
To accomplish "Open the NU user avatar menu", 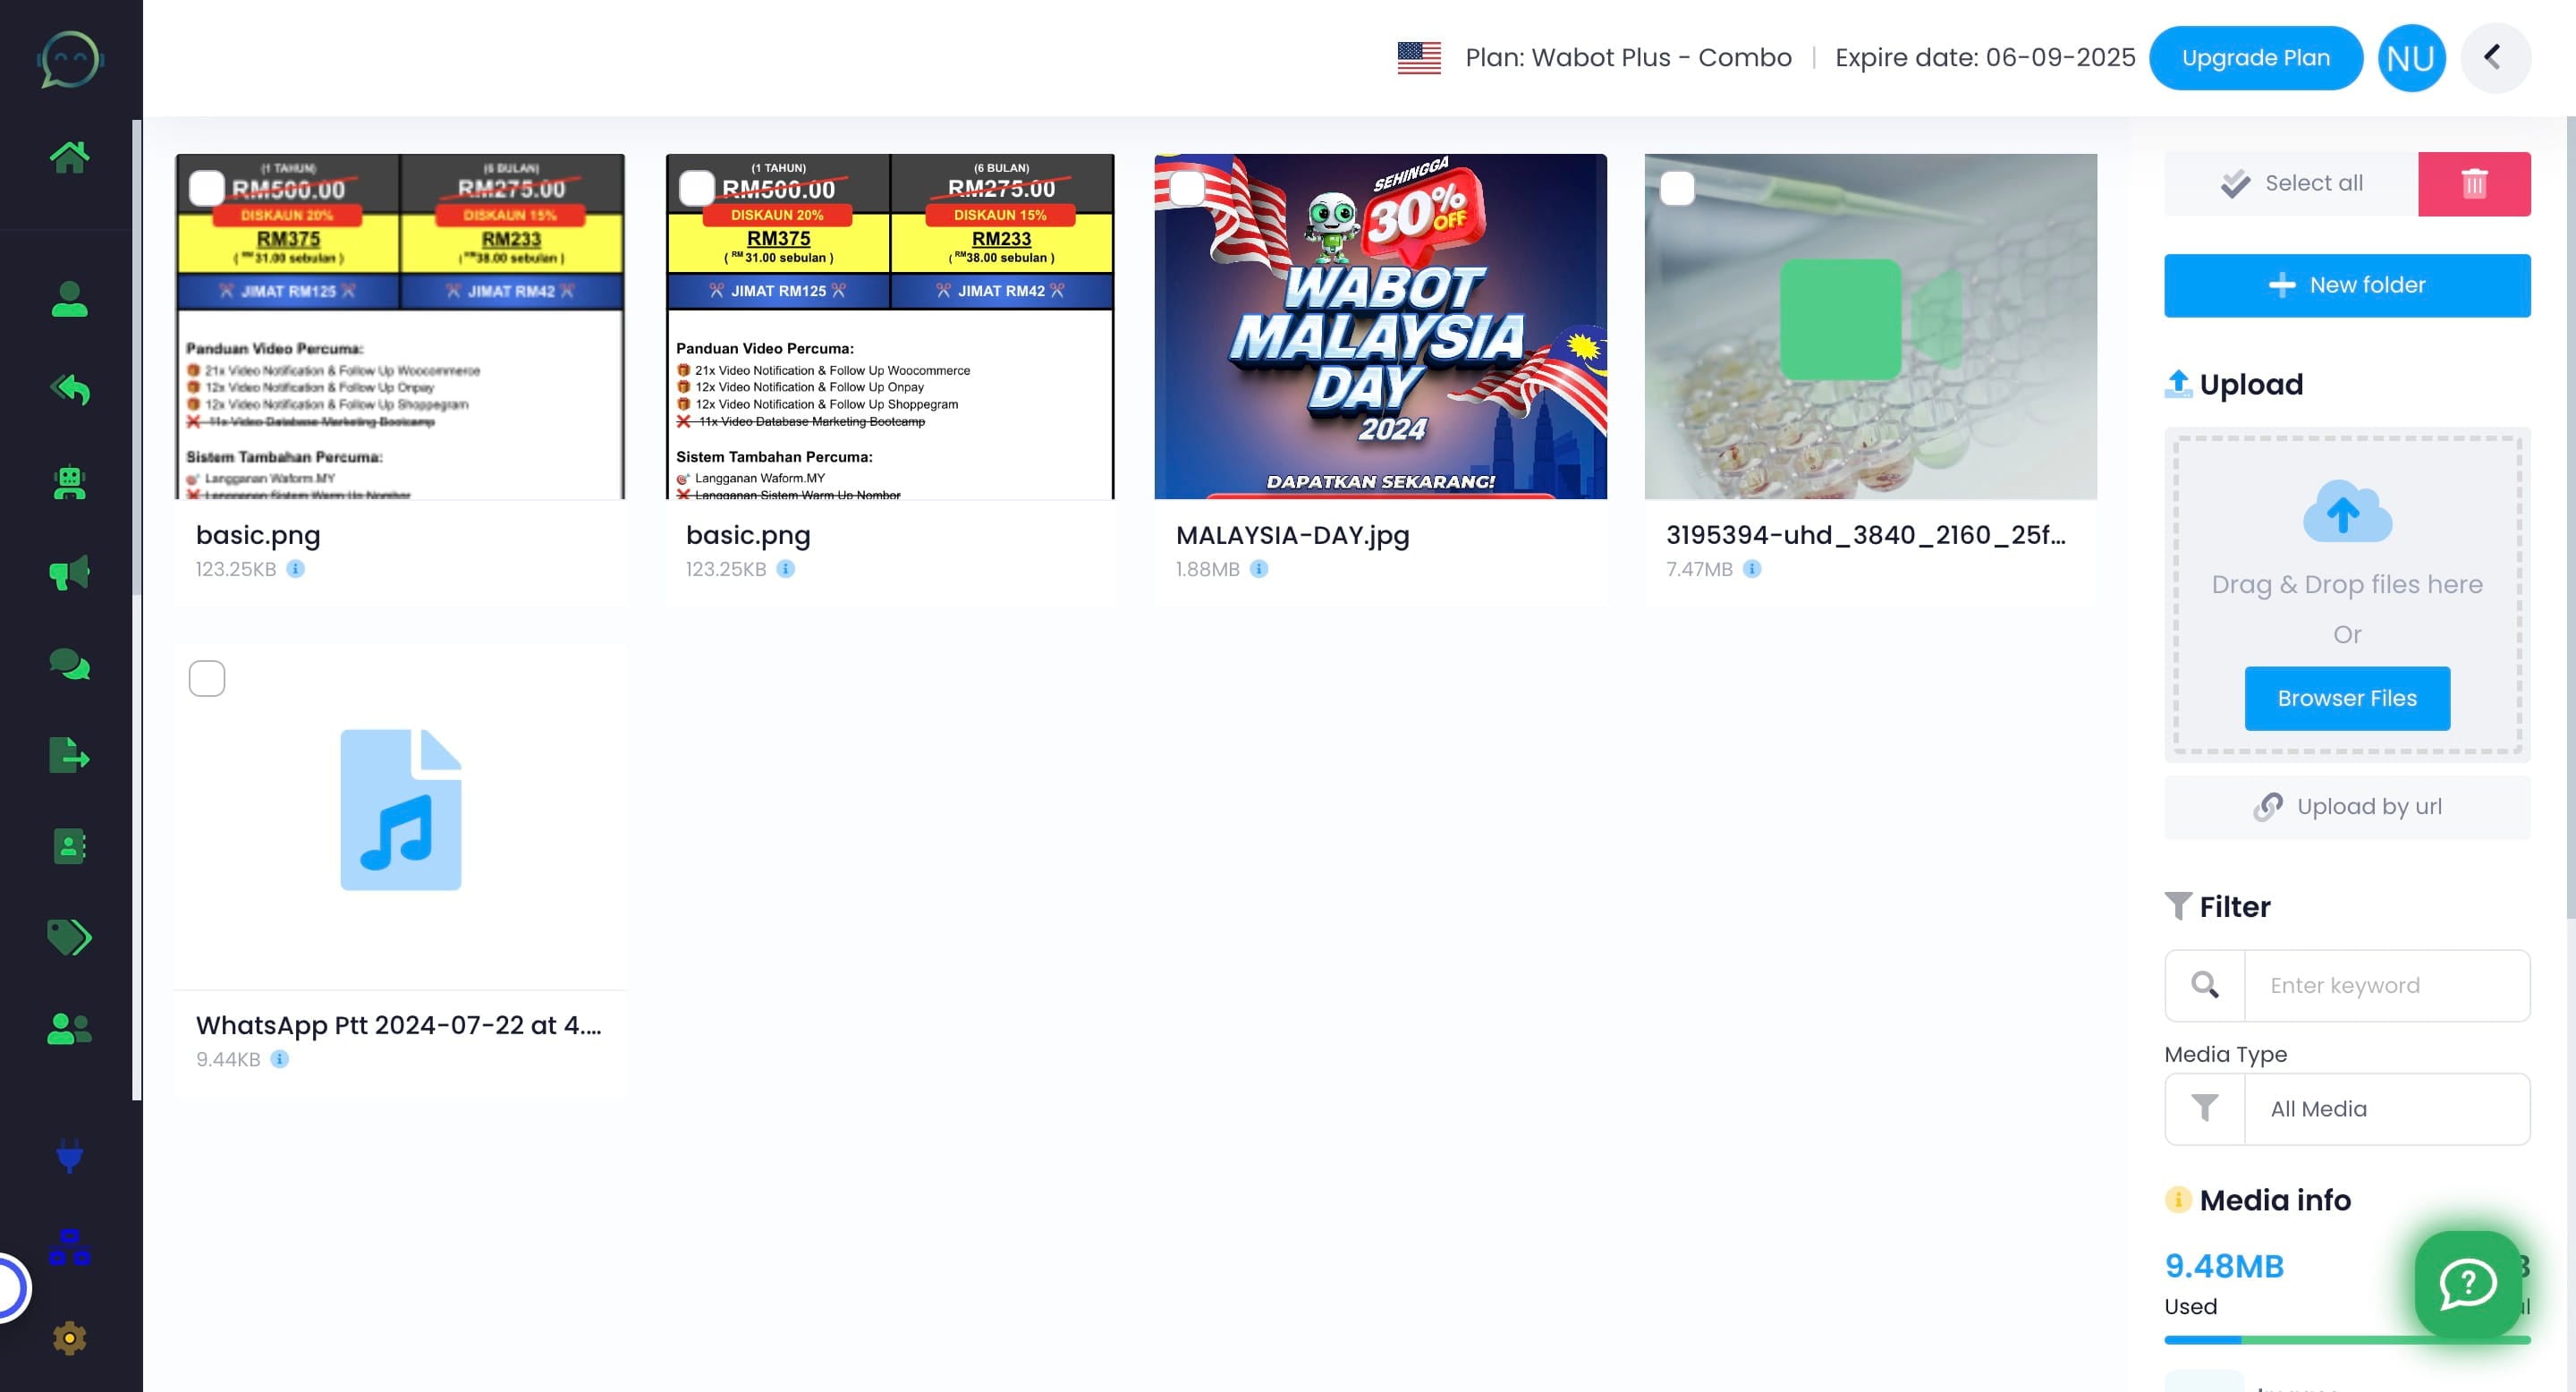I will click(2410, 58).
